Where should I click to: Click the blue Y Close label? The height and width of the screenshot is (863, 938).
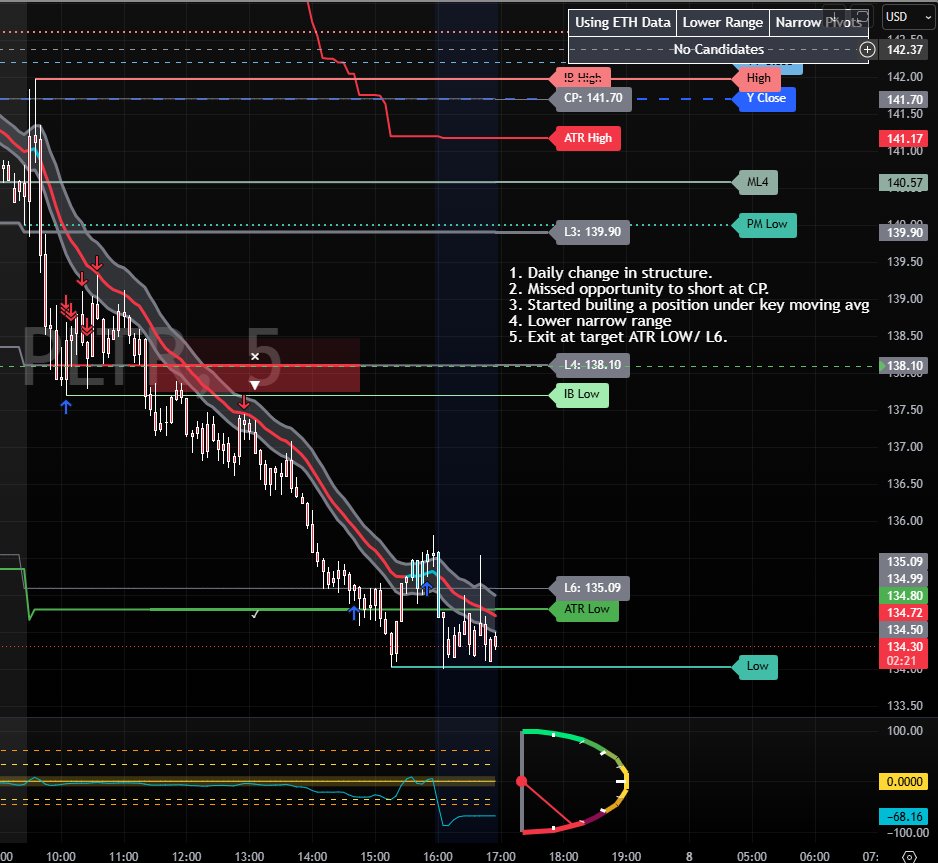pyautogui.click(x=766, y=98)
